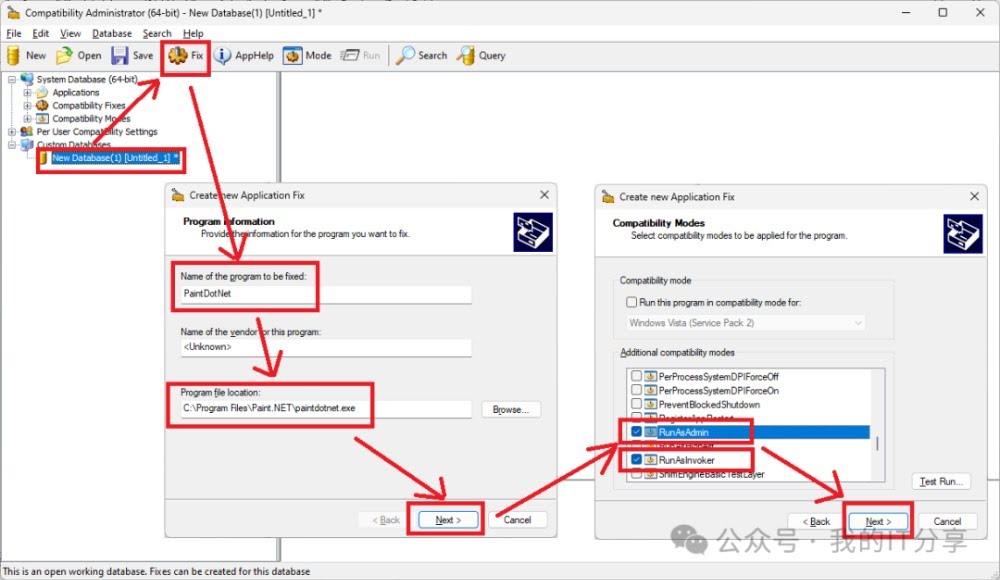This screenshot has width=1000, height=580.
Task: Click the New database toolbar icon
Action: pos(26,56)
